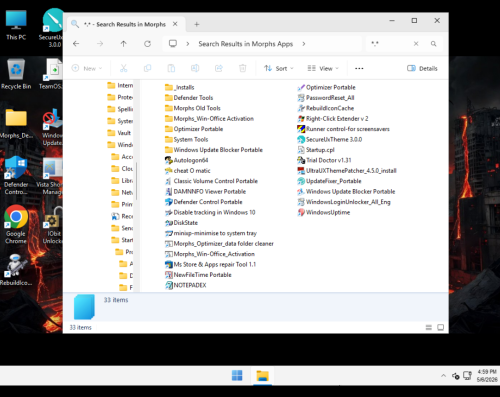500x397 pixels.
Task: Click in the search input field
Action: (391, 44)
